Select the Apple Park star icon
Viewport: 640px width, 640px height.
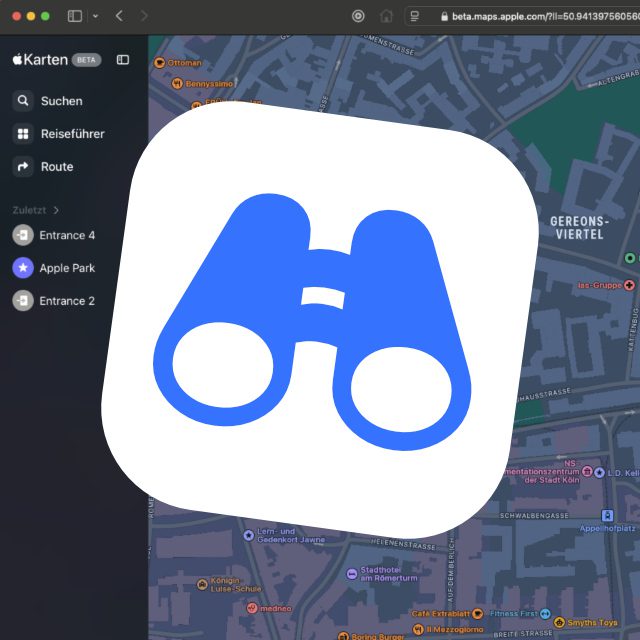(x=23, y=268)
